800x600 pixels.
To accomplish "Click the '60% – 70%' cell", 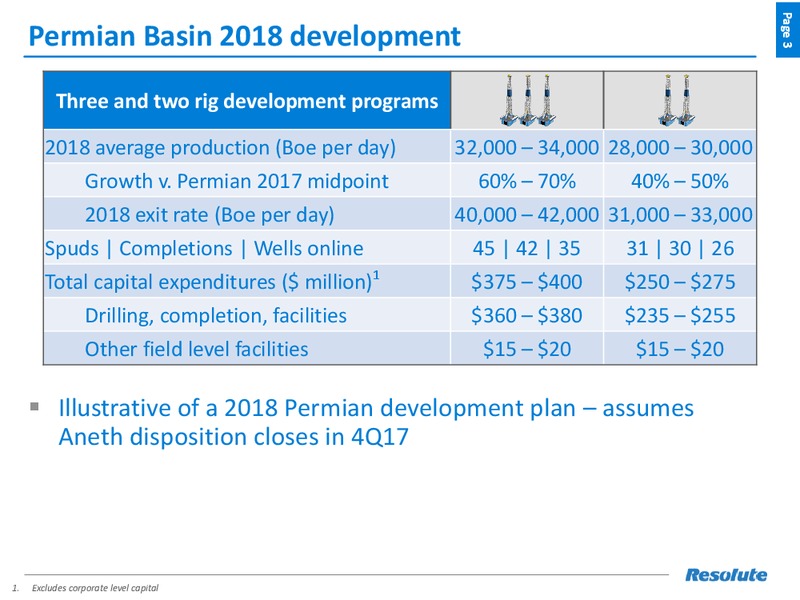I will pos(527,181).
